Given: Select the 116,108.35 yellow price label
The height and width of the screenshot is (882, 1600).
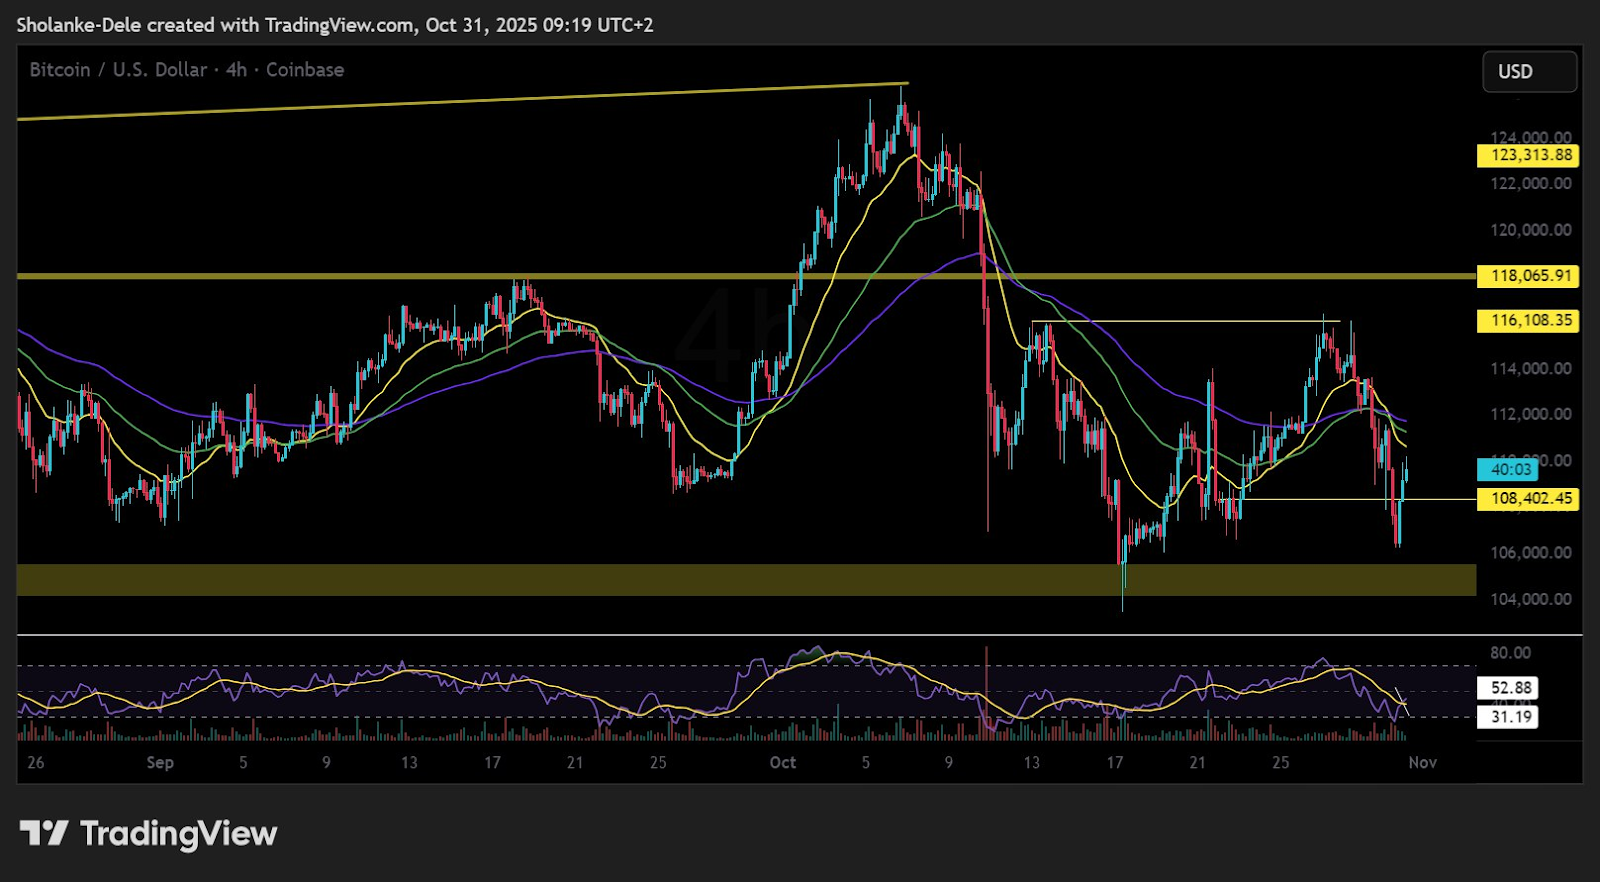Looking at the screenshot, I should click(x=1527, y=321).
